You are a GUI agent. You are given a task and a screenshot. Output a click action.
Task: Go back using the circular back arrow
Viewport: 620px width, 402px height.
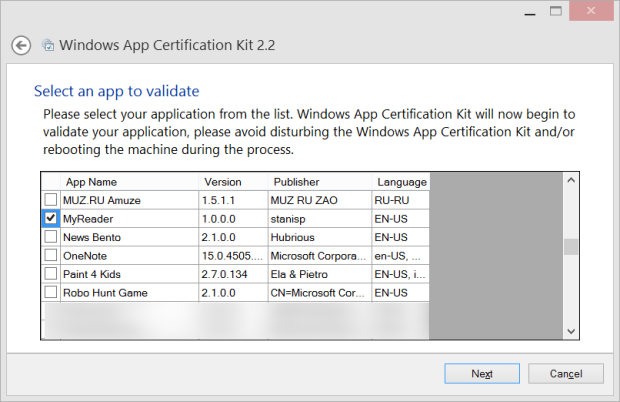21,45
